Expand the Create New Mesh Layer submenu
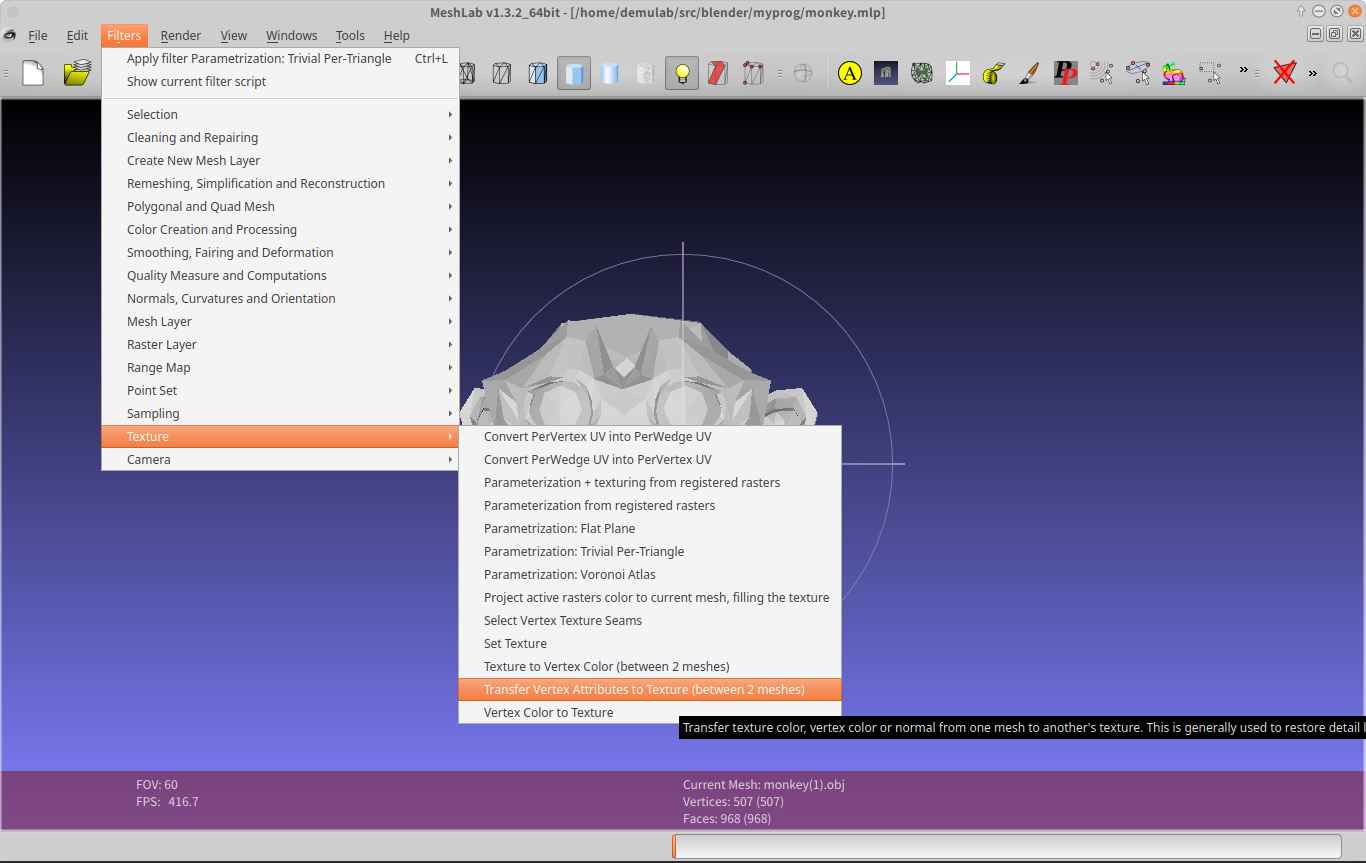The image size is (1366, 863). 280,160
